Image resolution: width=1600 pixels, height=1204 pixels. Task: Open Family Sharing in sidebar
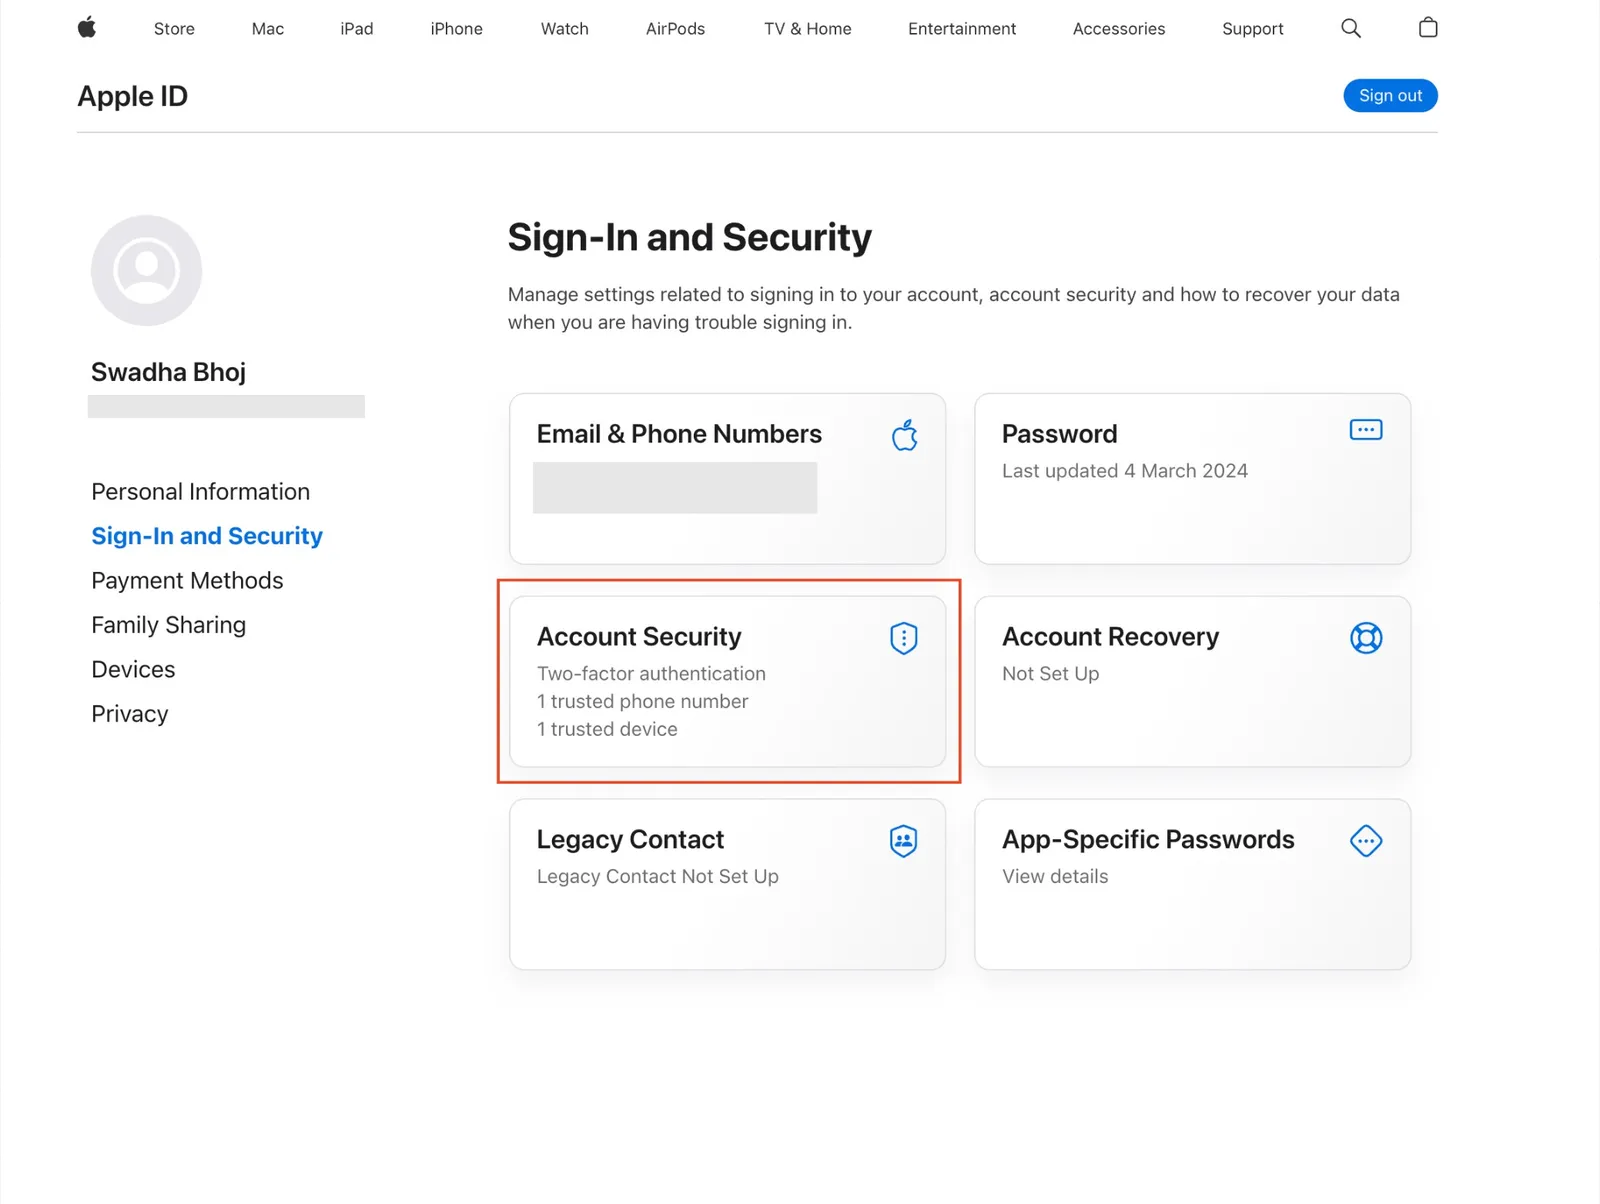point(168,625)
